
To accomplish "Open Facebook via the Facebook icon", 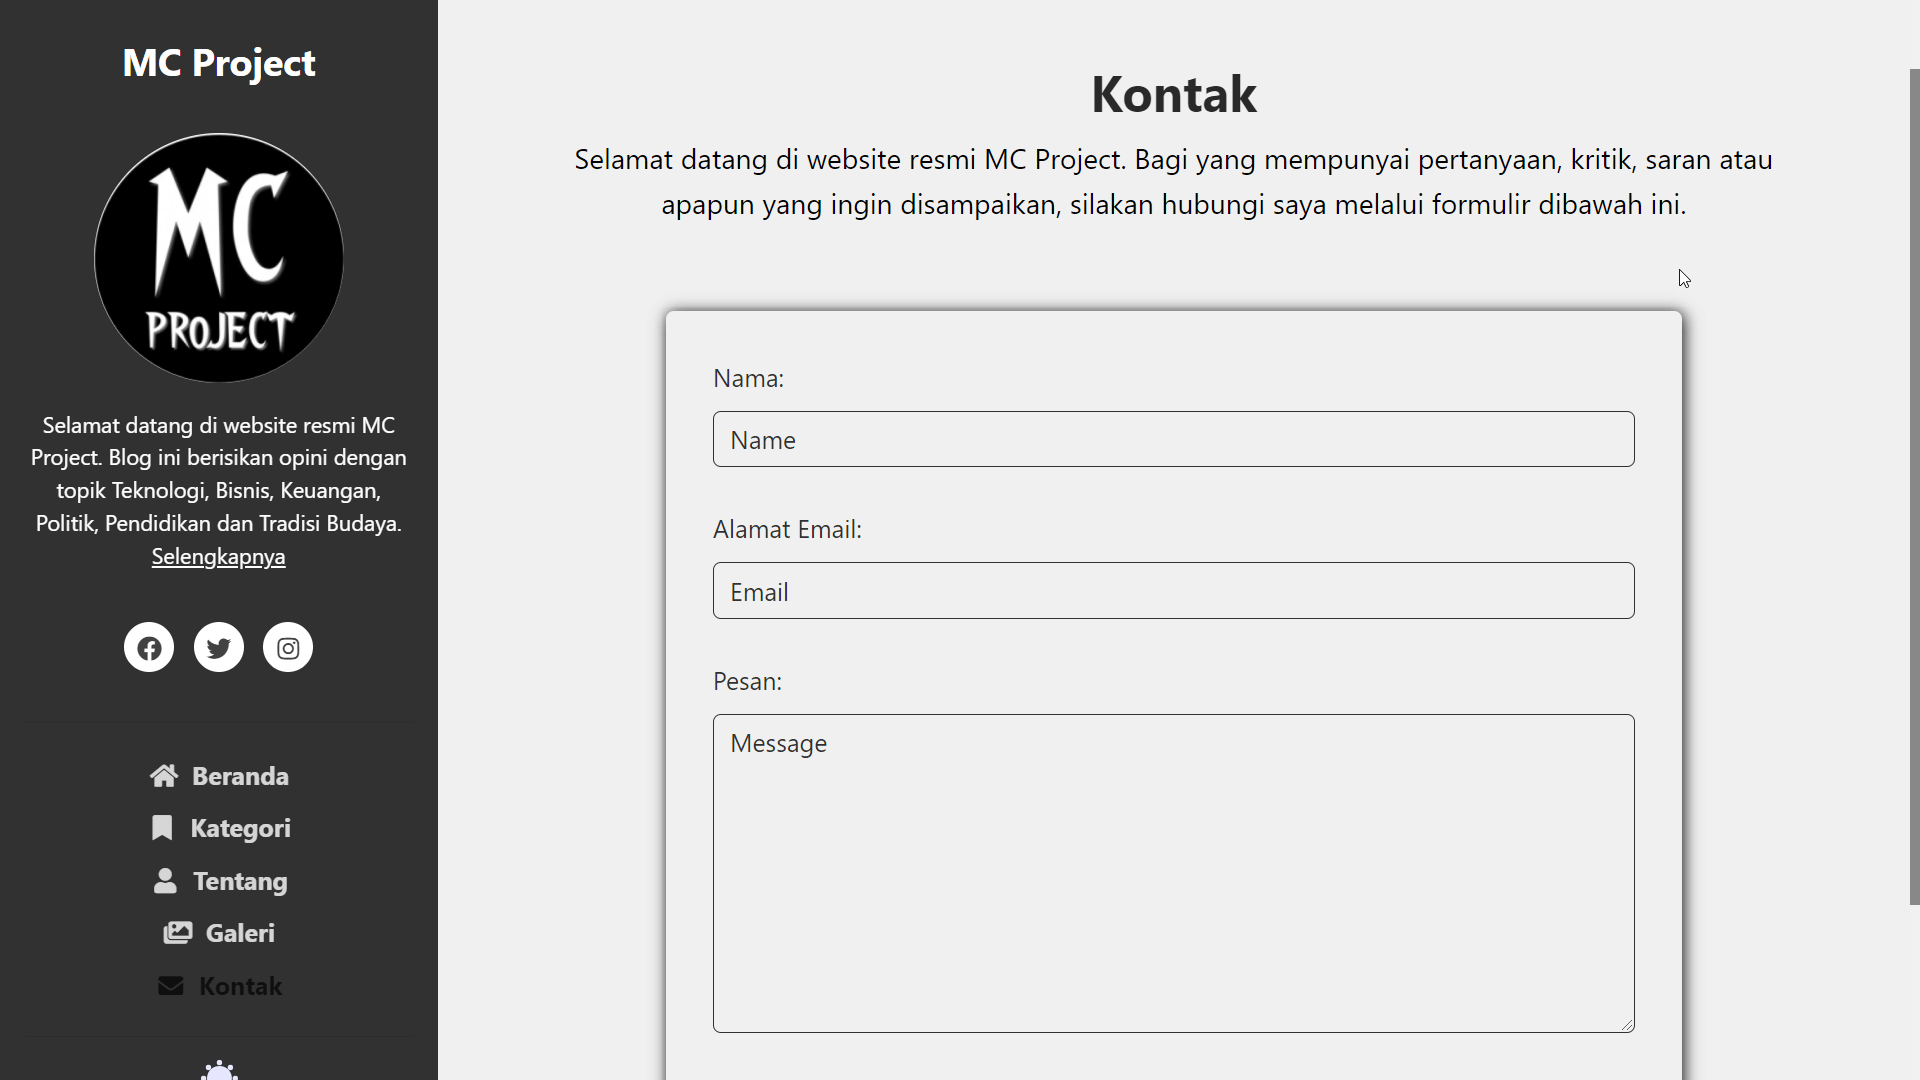I will tap(148, 647).
